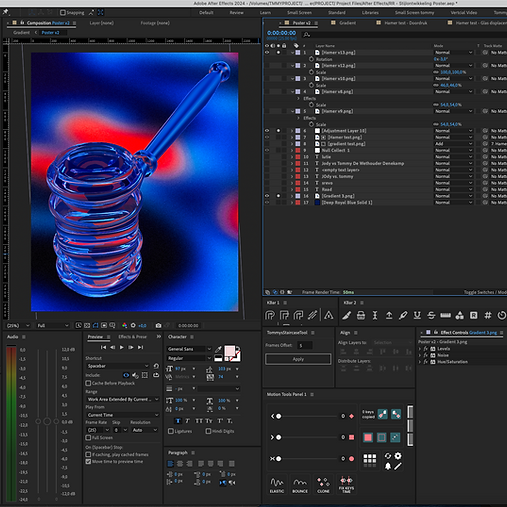The image size is (507, 507).
Task: Click the Preview last frame button
Action: coord(141,347)
